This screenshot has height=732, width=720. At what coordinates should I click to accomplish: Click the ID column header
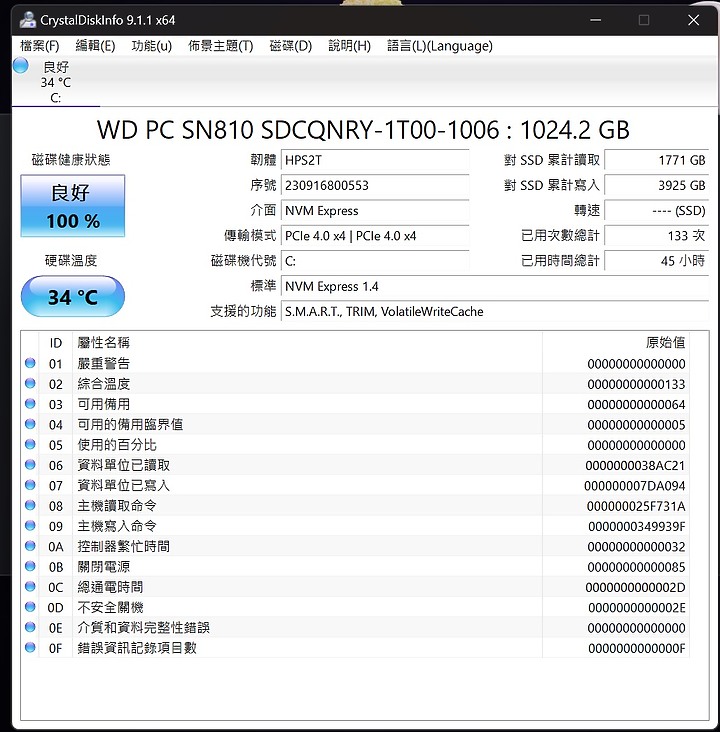pos(56,343)
